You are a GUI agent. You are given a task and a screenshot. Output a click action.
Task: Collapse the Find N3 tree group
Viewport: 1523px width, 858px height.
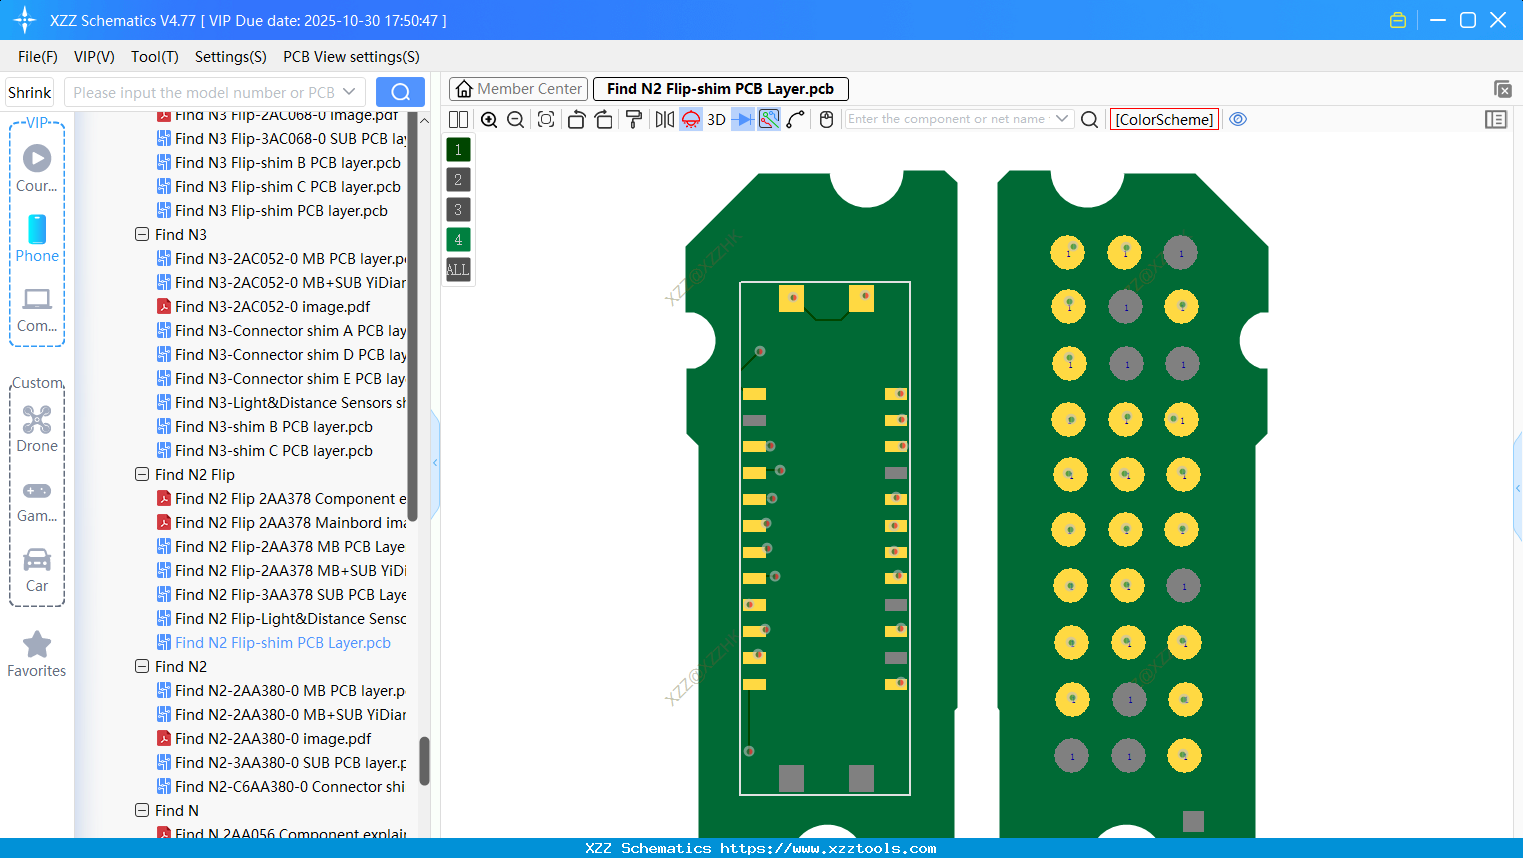pyautogui.click(x=142, y=234)
